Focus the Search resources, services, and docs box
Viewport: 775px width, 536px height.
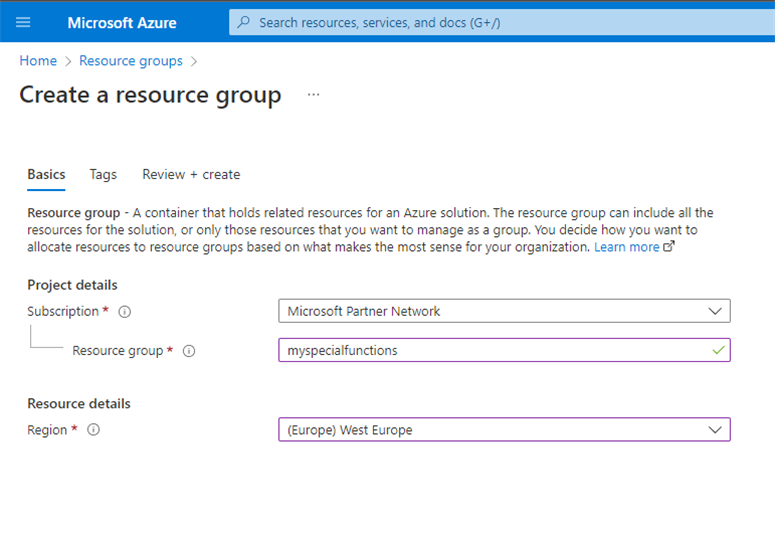click(502, 23)
